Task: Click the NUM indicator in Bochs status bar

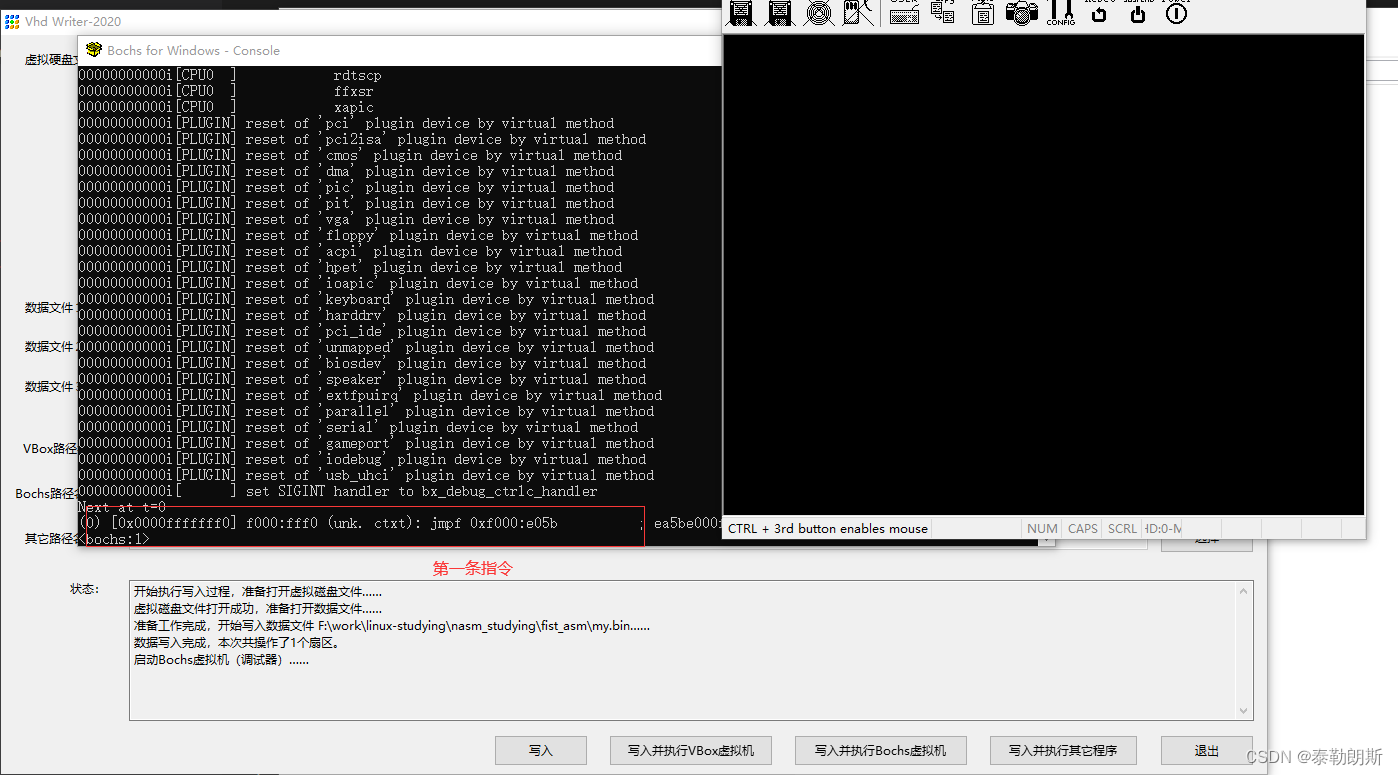Action: [x=1042, y=528]
